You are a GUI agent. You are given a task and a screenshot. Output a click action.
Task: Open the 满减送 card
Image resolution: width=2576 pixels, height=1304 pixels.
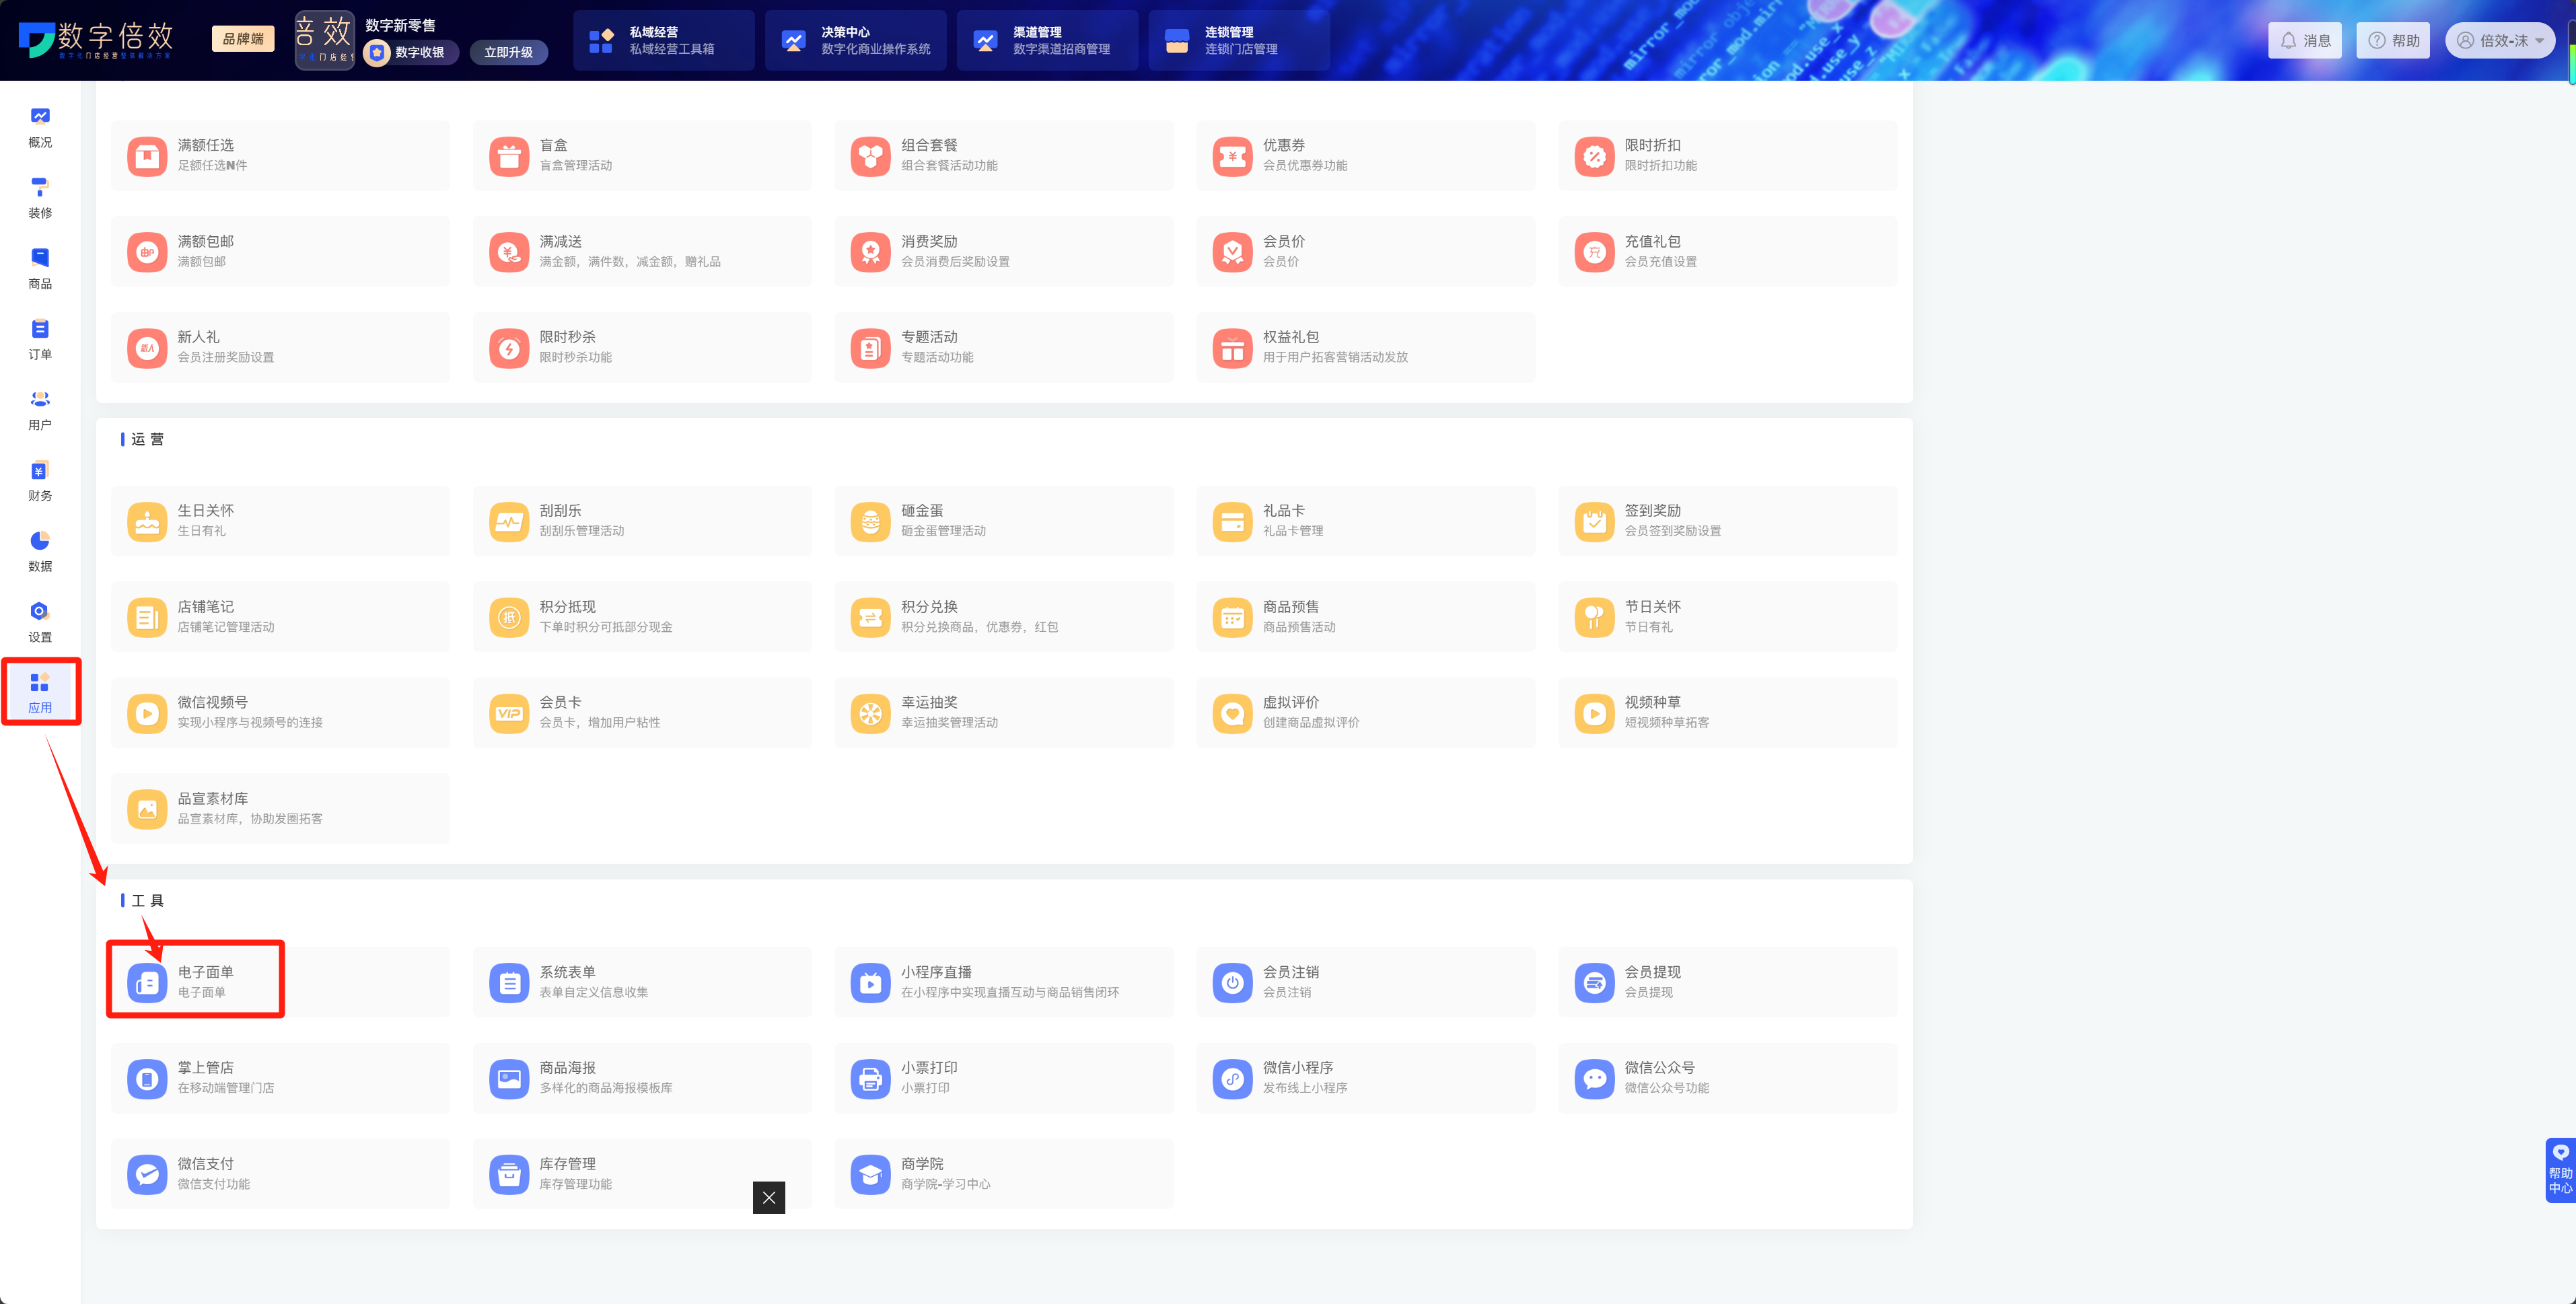click(x=642, y=252)
